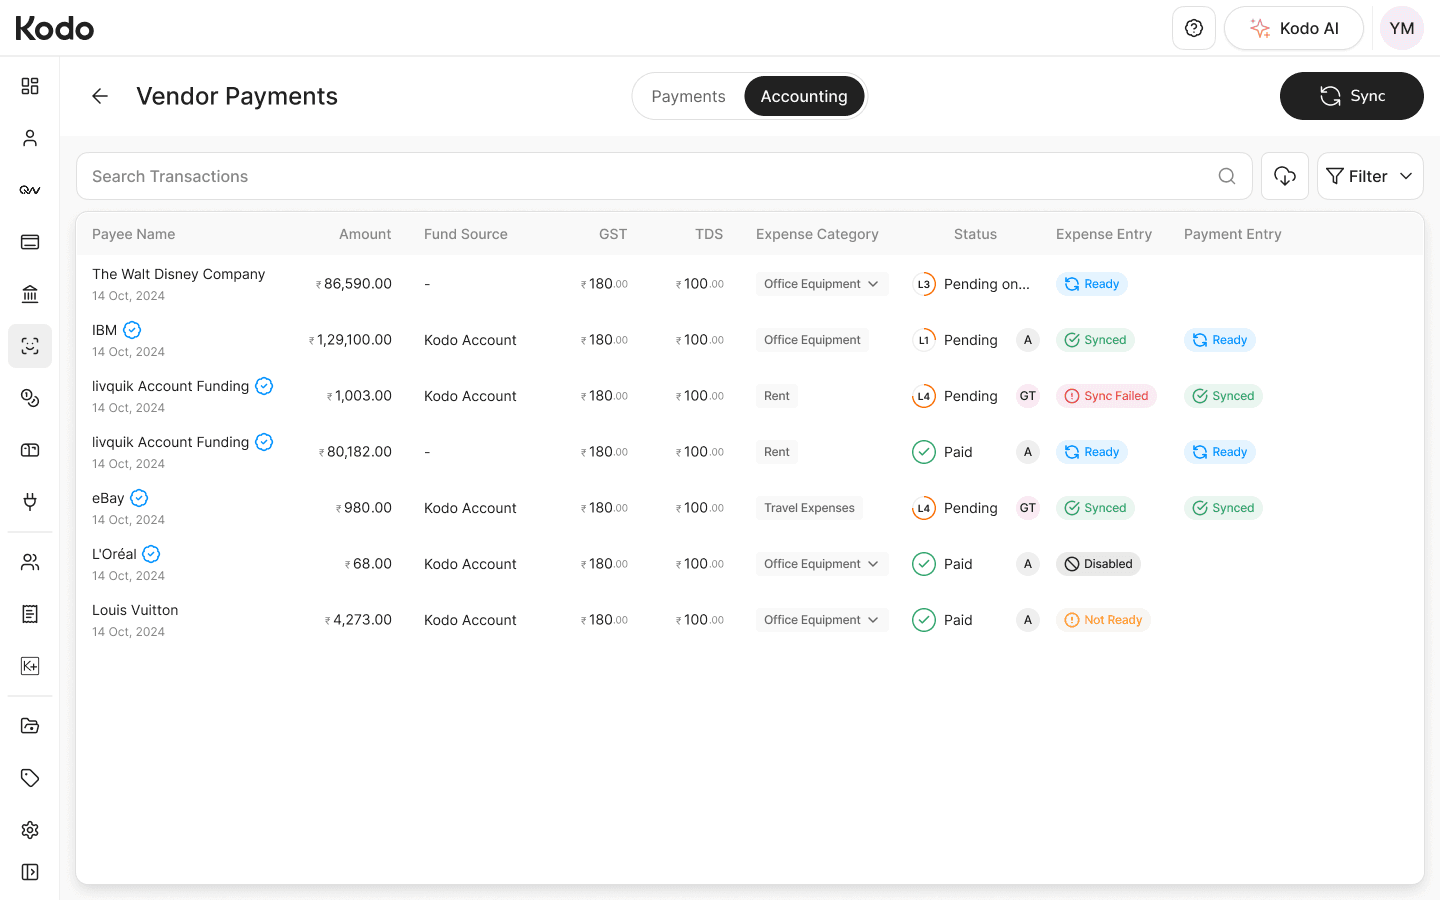Viewport: 1440px width, 900px height.
Task: Click the GT avatar in eBay row
Action: pos(1028,508)
